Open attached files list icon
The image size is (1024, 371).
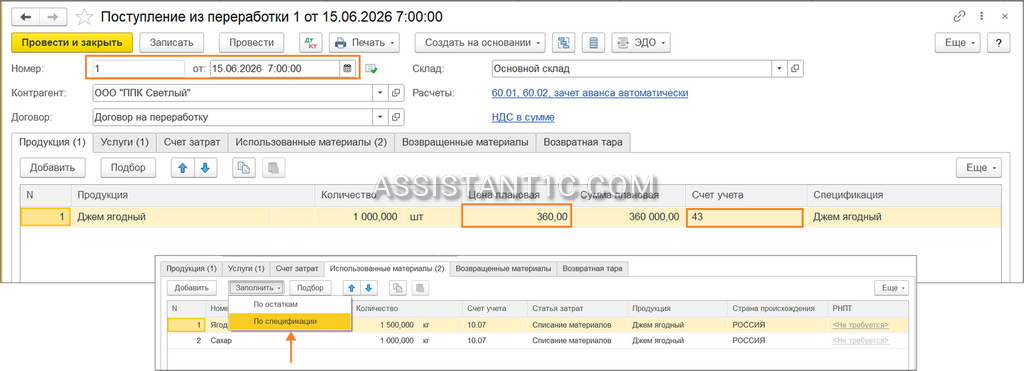point(593,43)
